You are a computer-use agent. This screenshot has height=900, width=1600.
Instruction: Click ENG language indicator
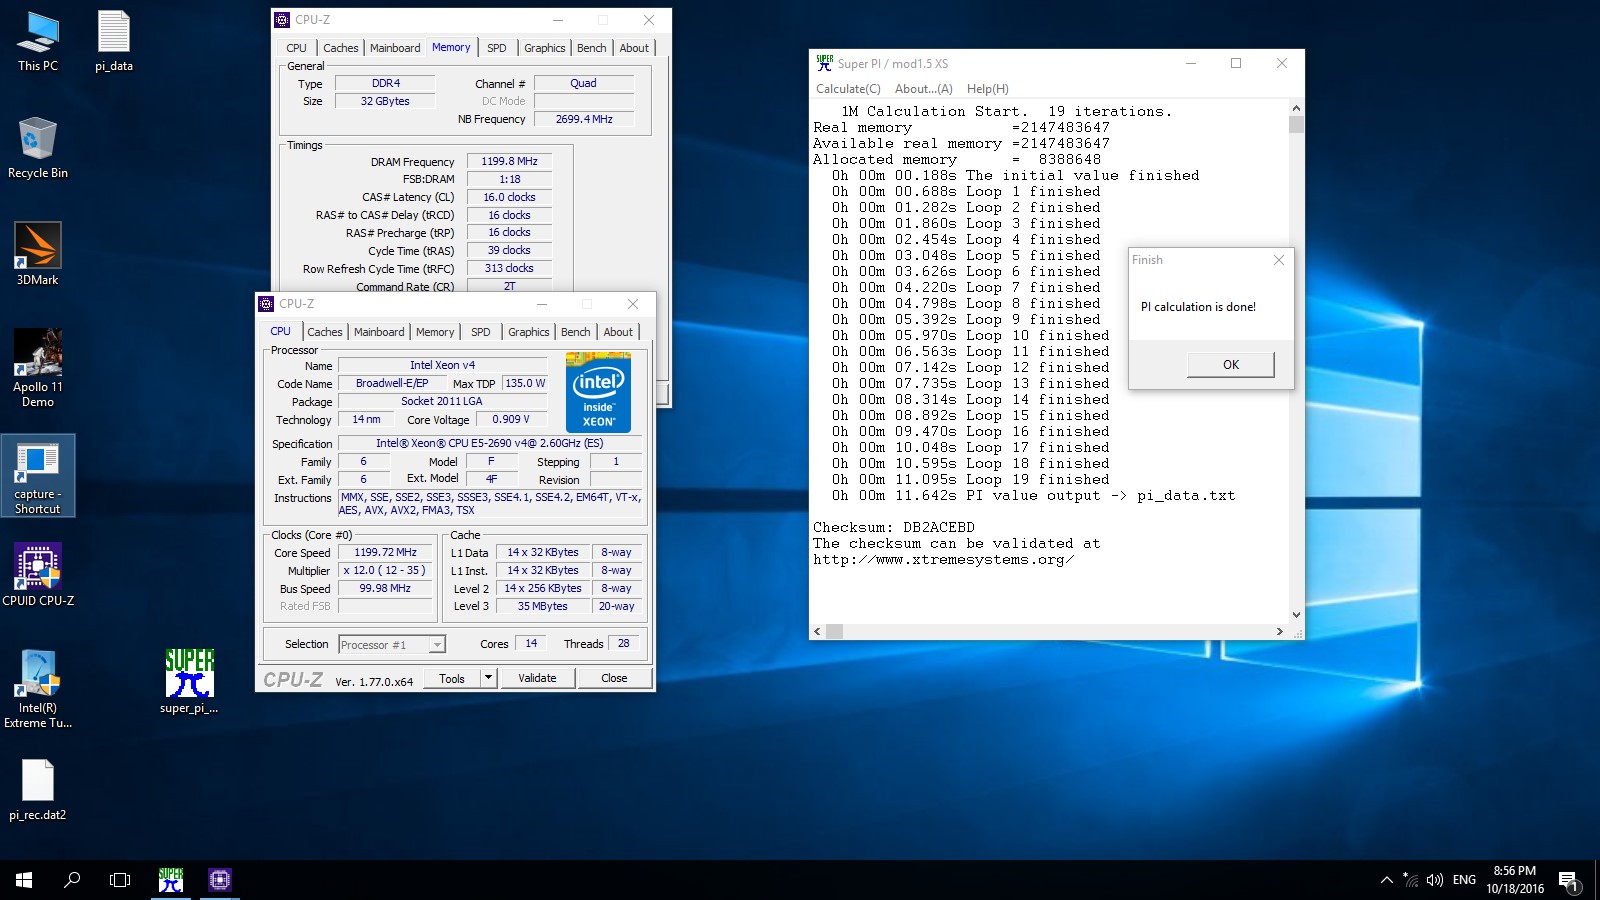coord(1464,880)
